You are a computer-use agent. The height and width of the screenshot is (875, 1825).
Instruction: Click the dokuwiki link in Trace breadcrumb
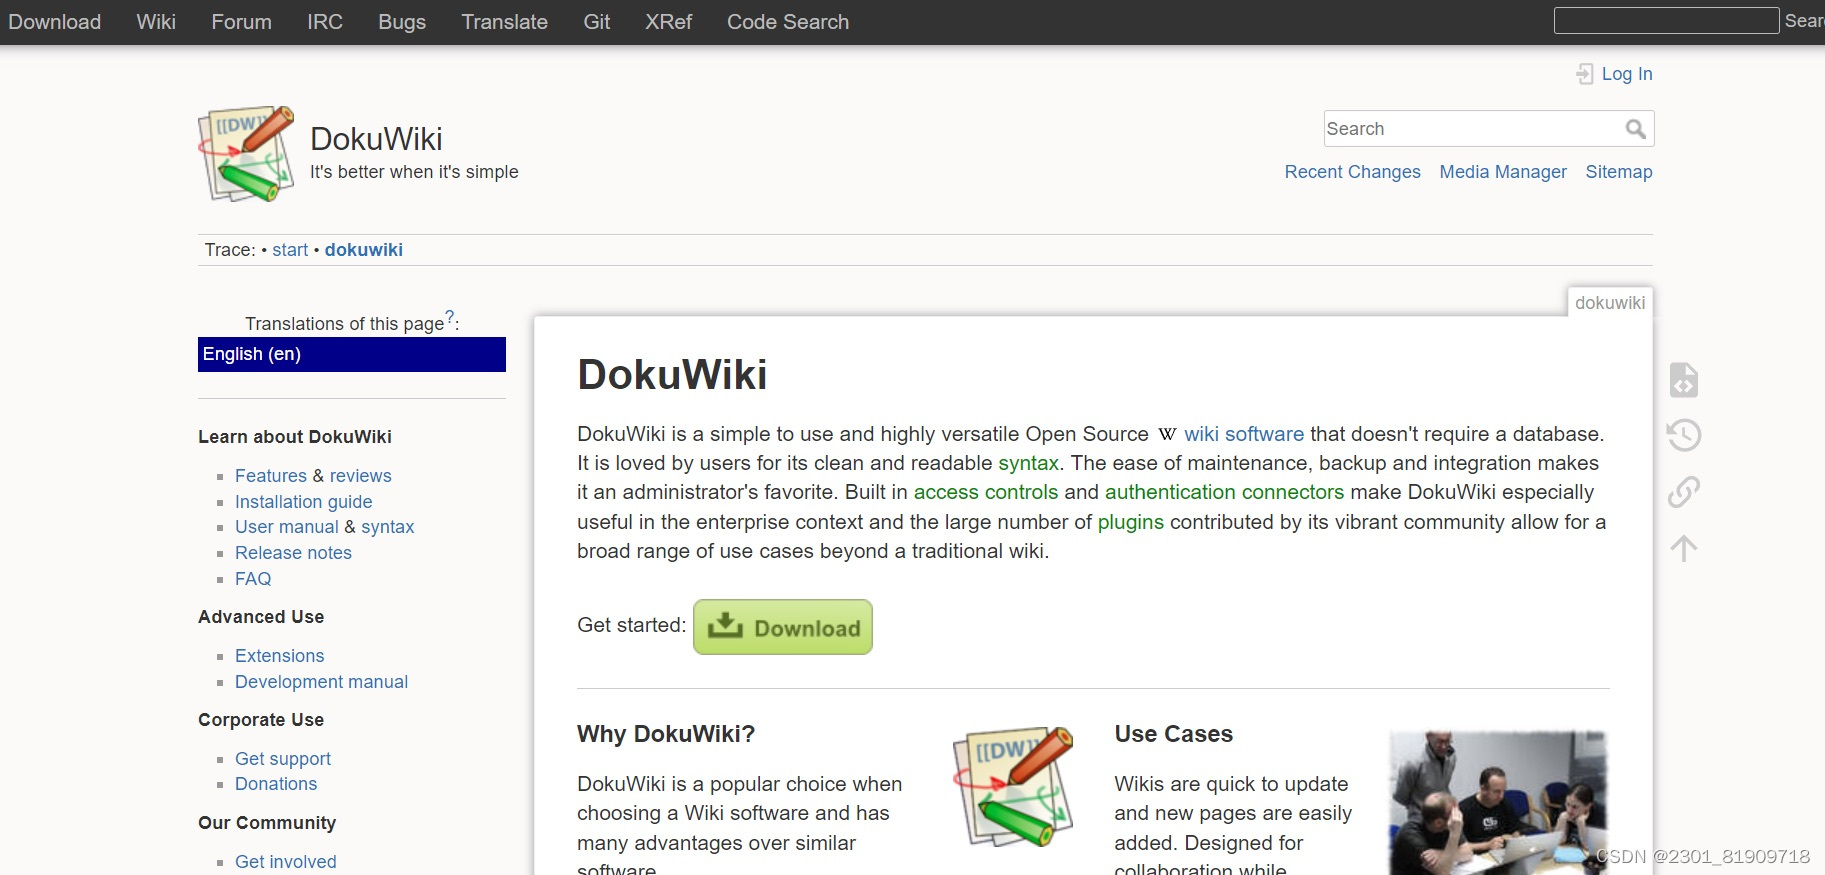point(364,250)
